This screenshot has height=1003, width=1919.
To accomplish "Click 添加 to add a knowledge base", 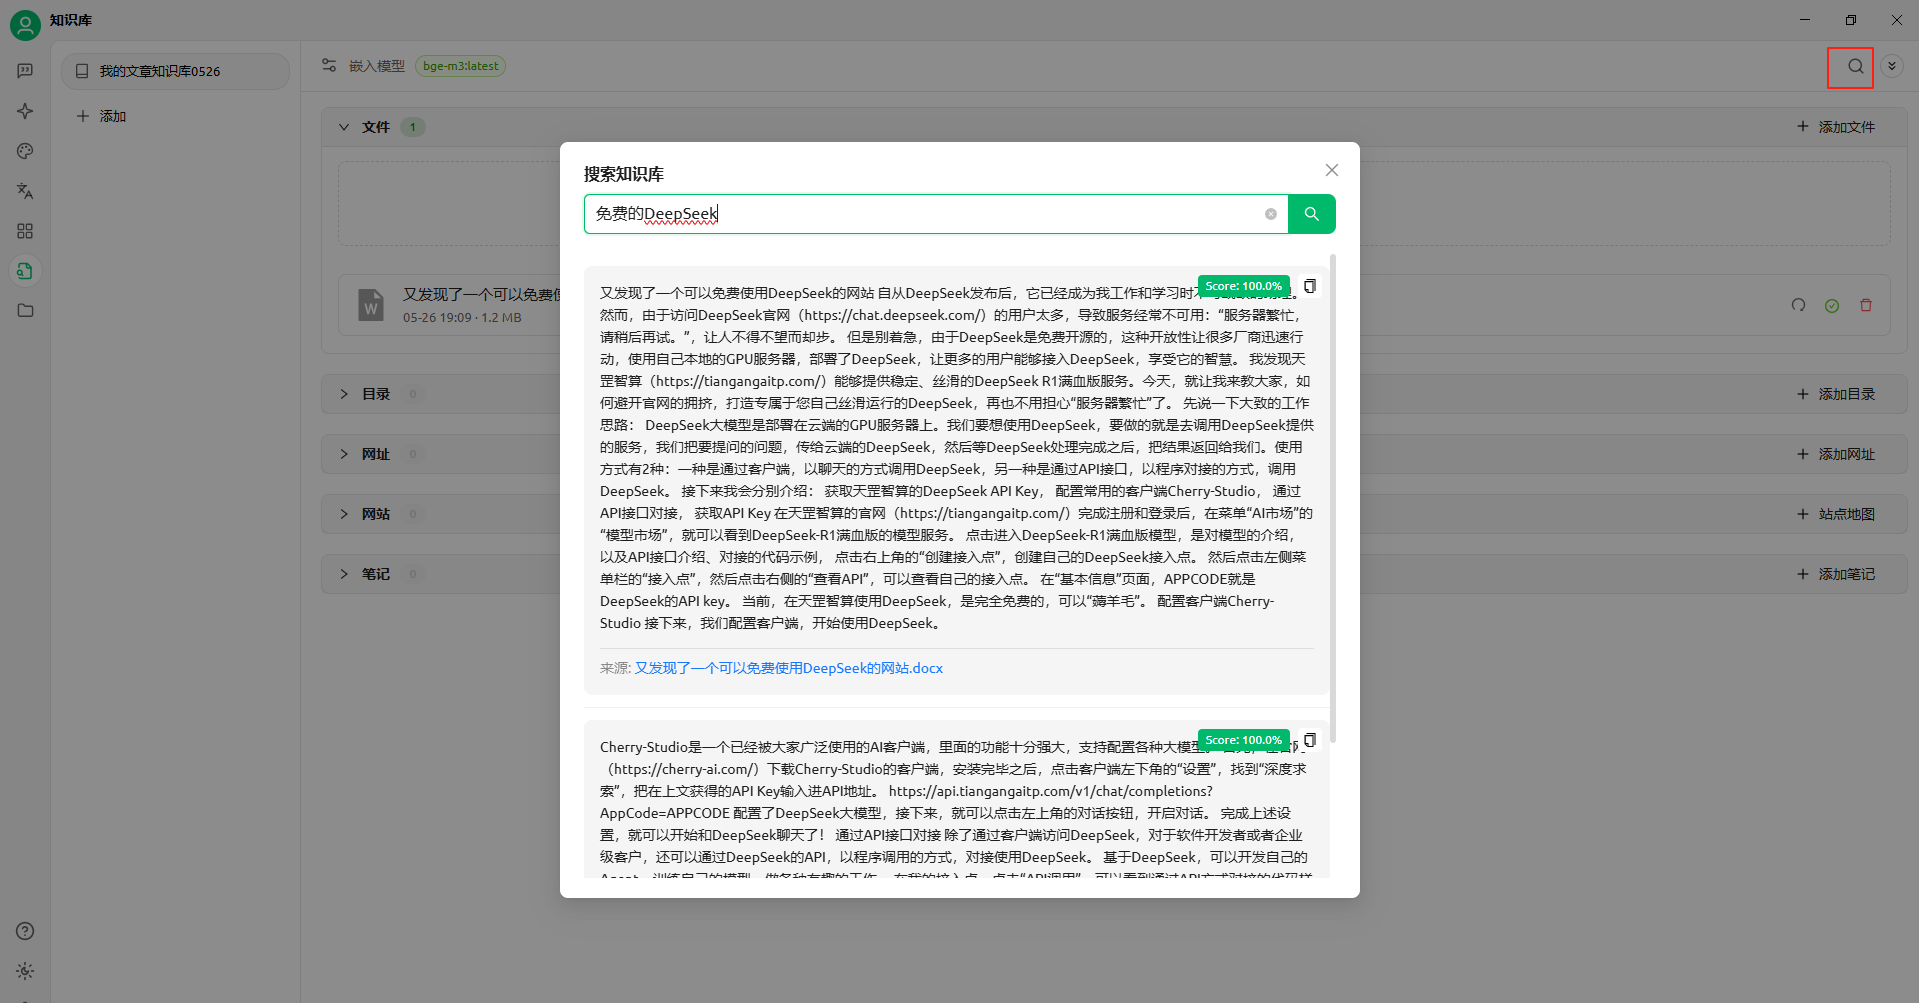I will coord(101,116).
